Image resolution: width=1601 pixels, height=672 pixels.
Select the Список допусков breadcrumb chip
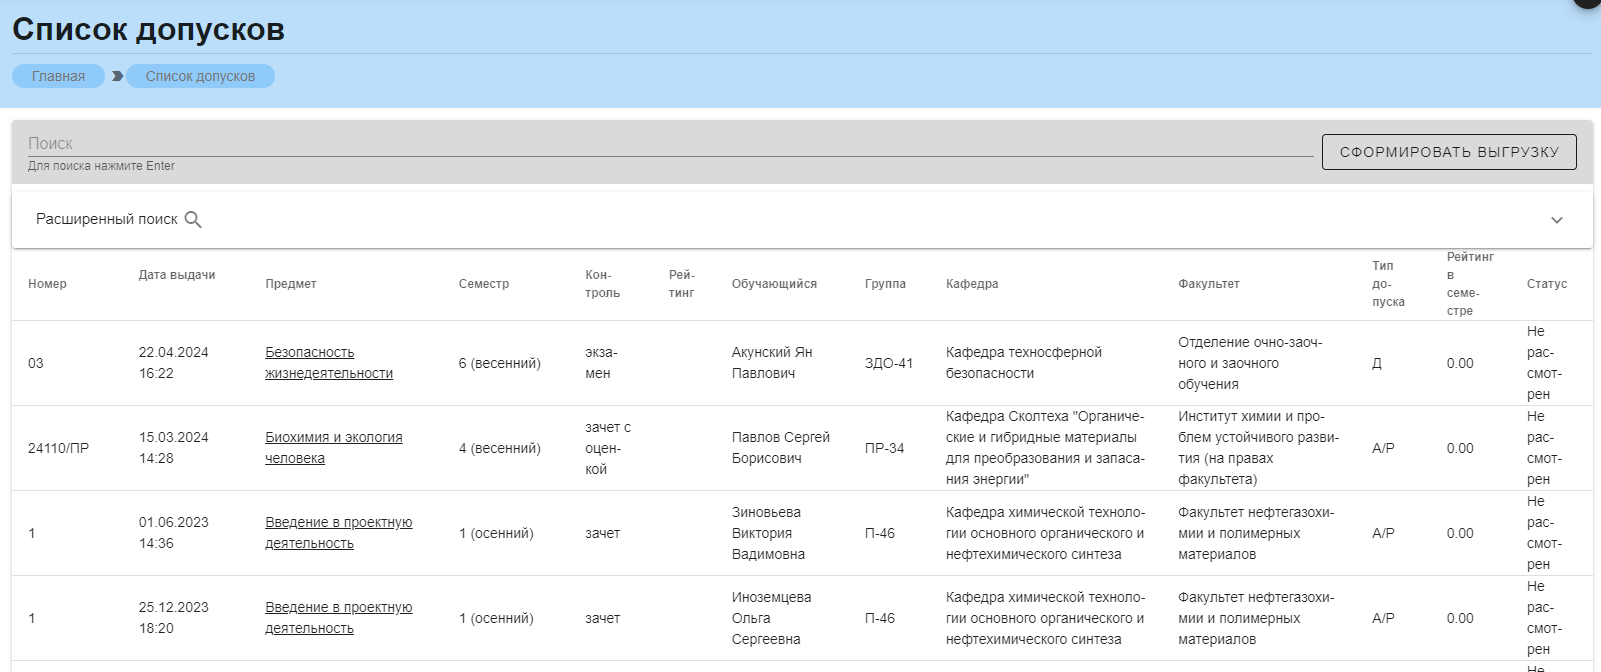(x=200, y=76)
